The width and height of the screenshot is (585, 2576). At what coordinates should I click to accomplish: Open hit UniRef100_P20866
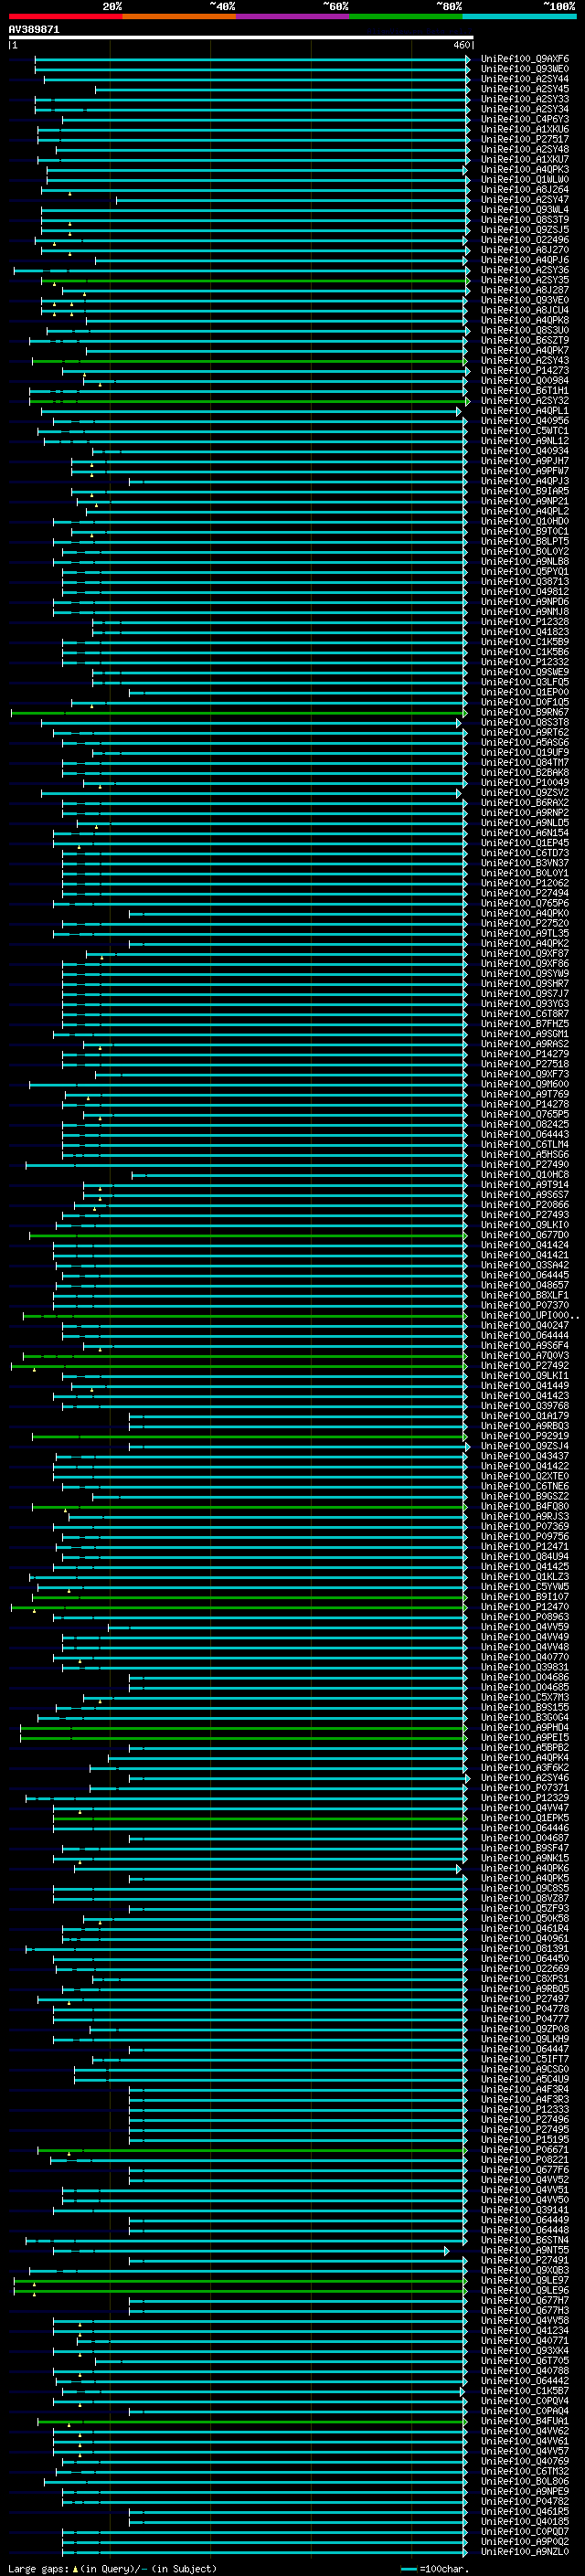(525, 1205)
